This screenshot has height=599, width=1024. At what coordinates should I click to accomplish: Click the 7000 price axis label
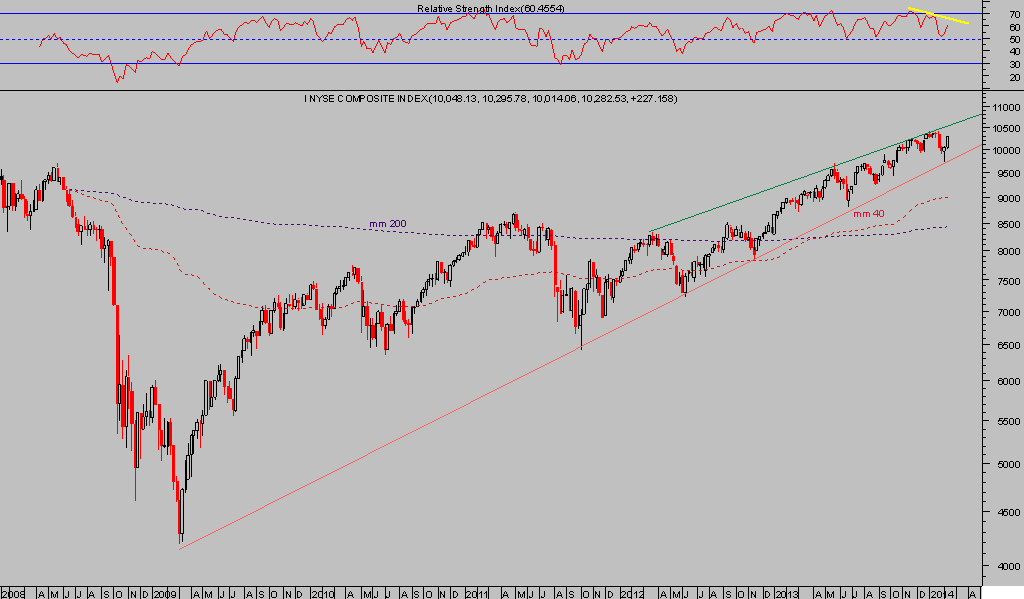pos(1003,313)
